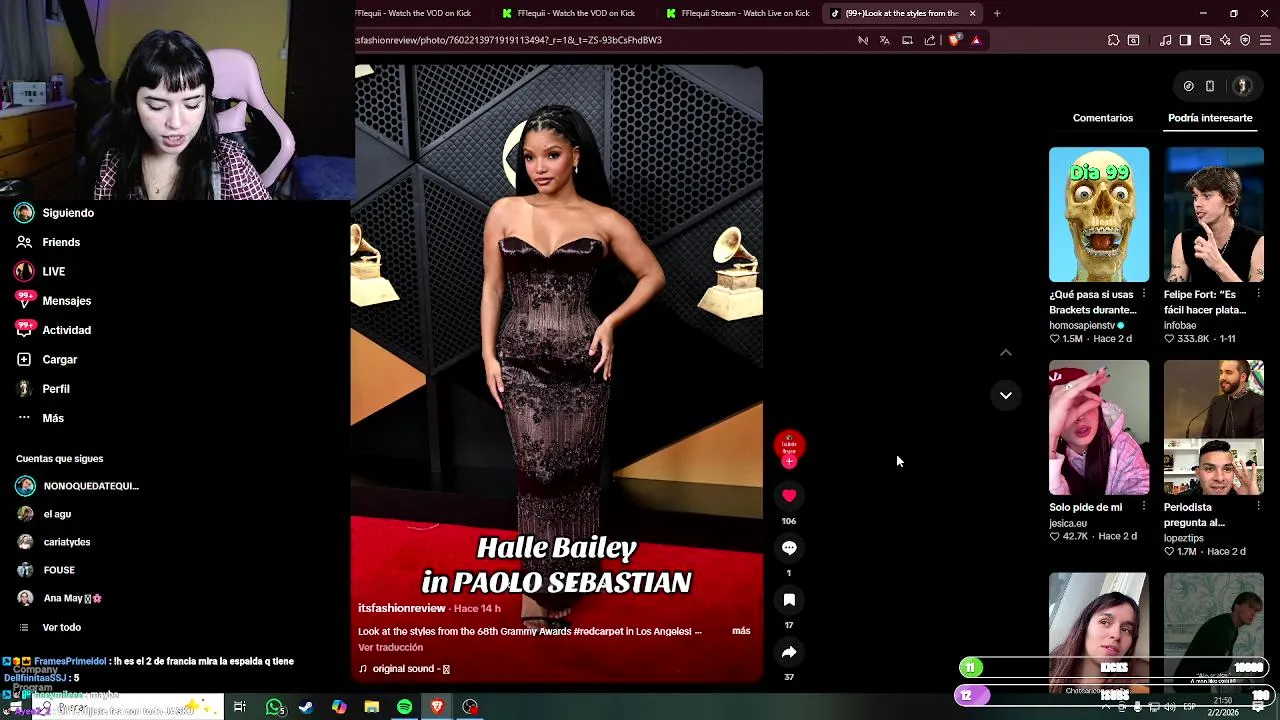The height and width of the screenshot is (720, 1280).
Task: Open the Felipe Fort video thumbnail
Action: pyautogui.click(x=1214, y=215)
